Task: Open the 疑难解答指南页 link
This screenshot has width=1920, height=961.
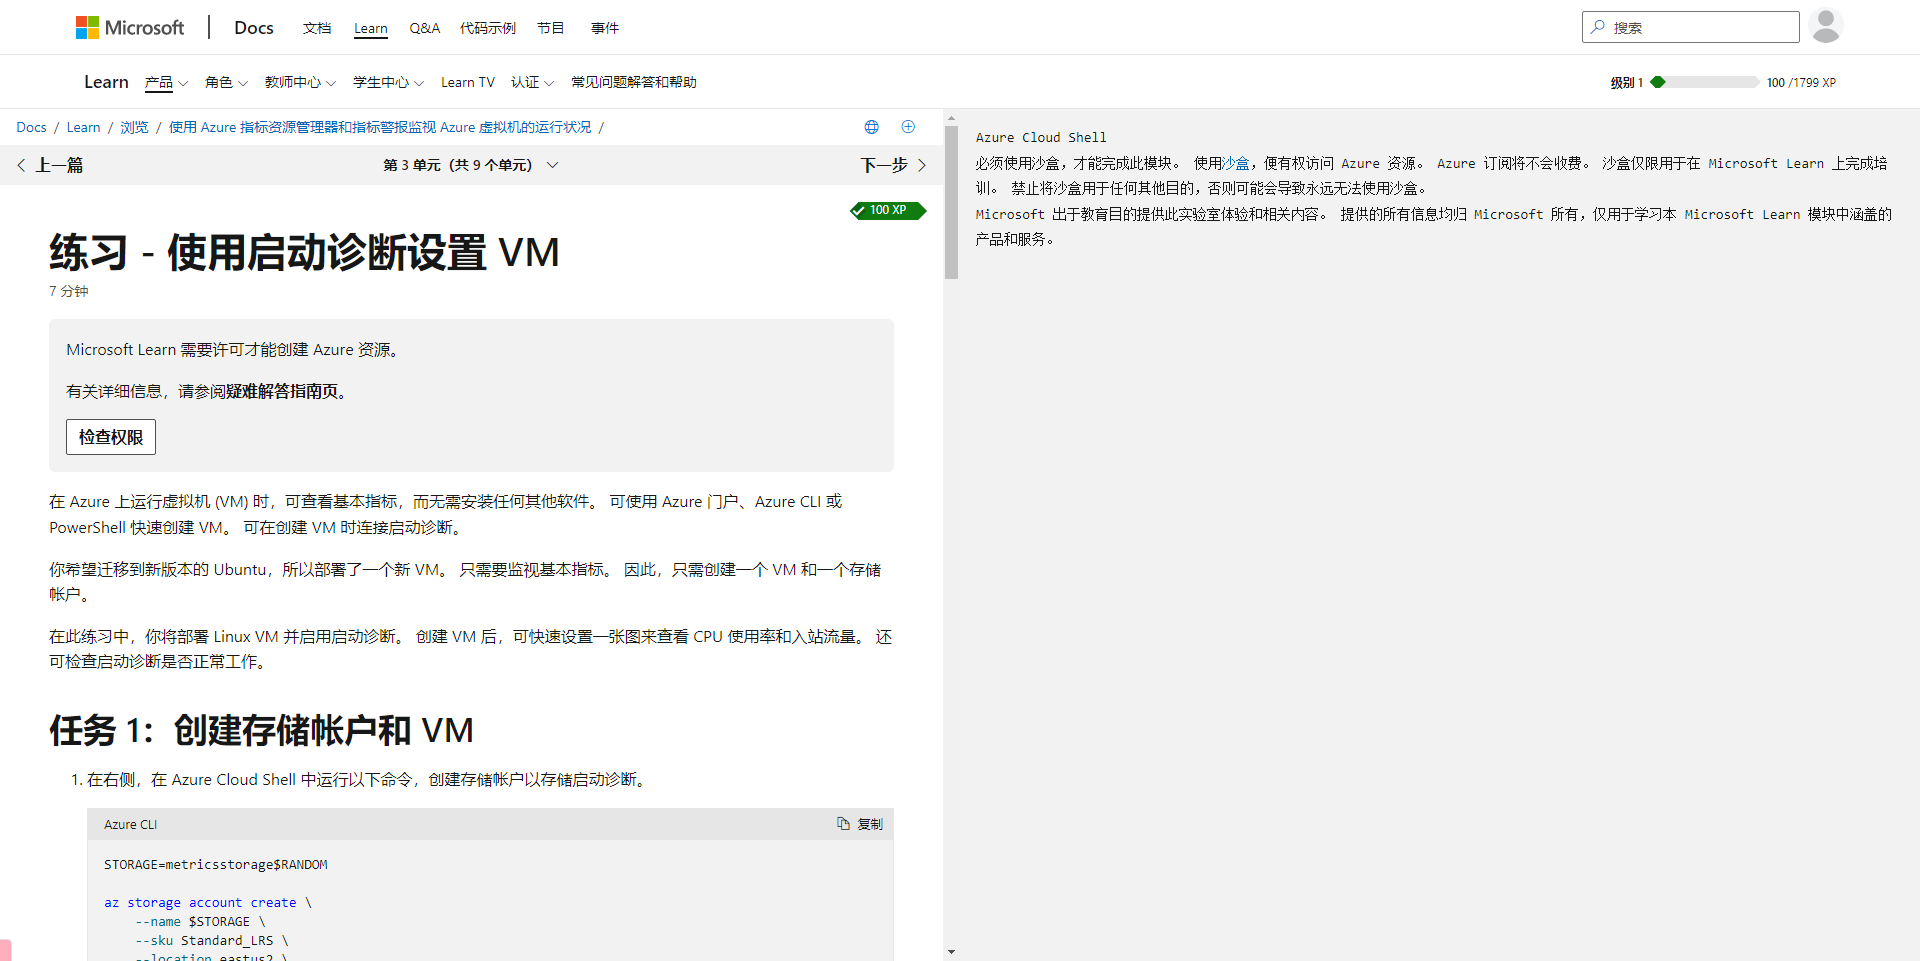Action: tap(282, 391)
